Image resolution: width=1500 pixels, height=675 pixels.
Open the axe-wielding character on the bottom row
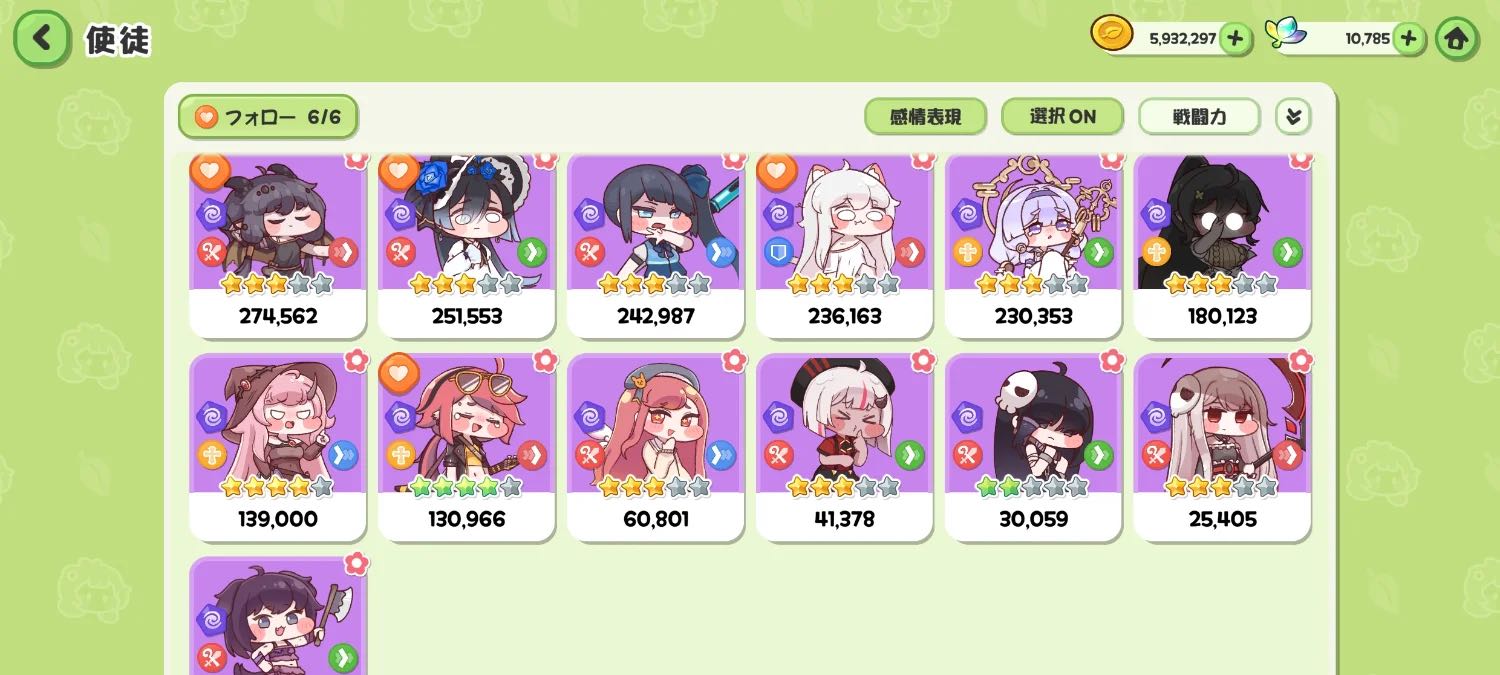point(277,616)
